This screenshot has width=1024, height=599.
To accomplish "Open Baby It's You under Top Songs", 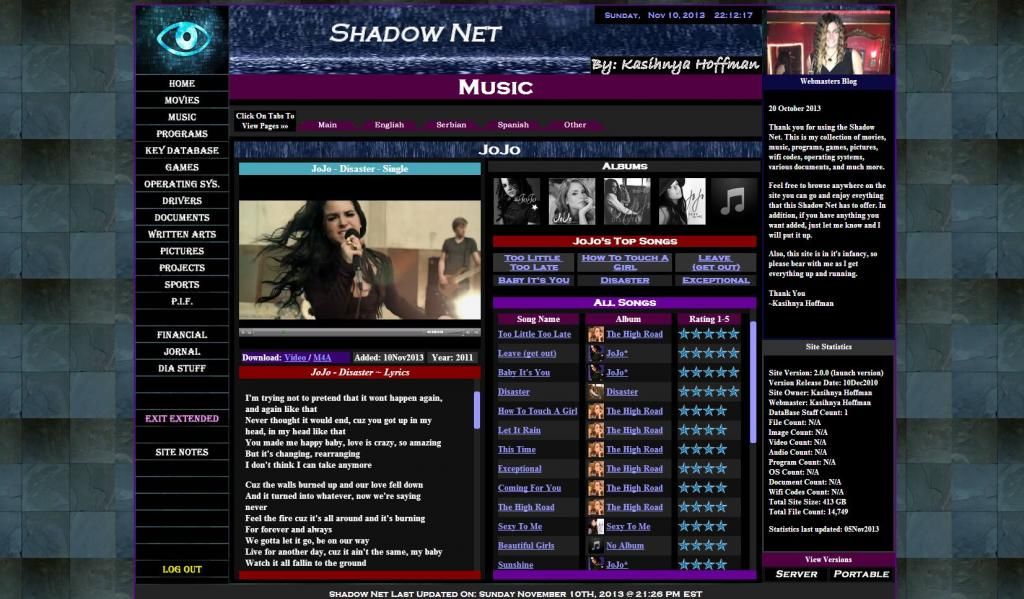I will [x=534, y=281].
